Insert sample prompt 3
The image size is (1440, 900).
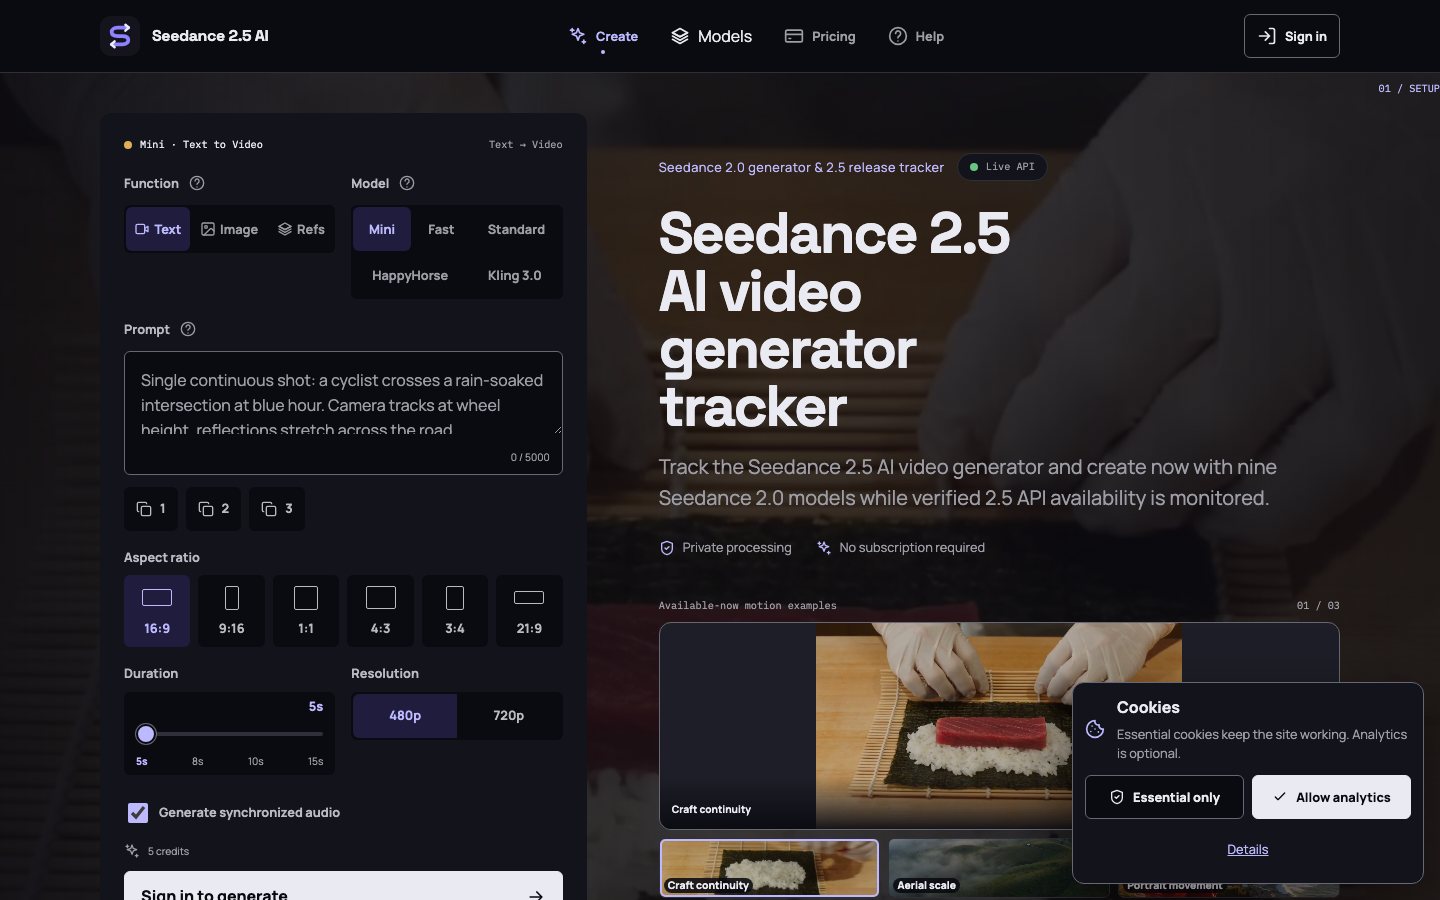click(277, 509)
